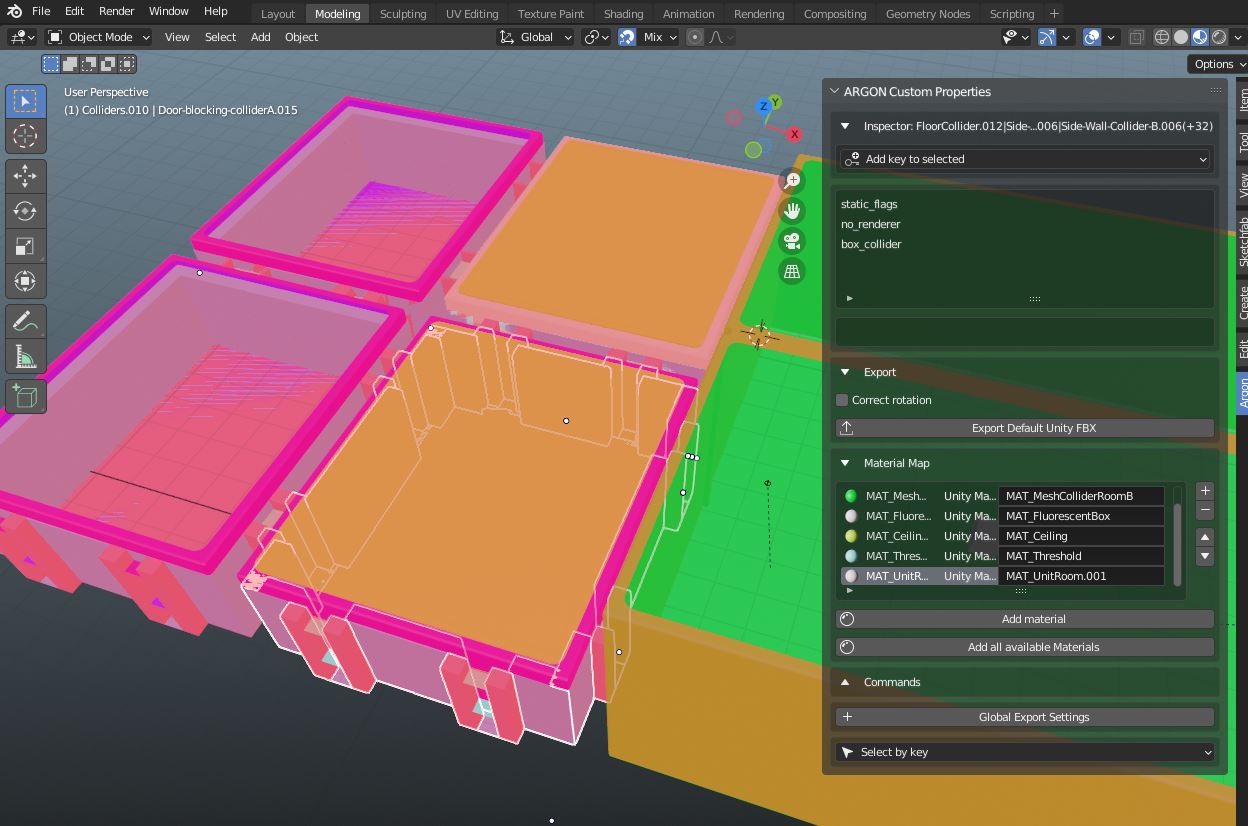Open the Render menu
The height and width of the screenshot is (826, 1248).
(x=116, y=11)
